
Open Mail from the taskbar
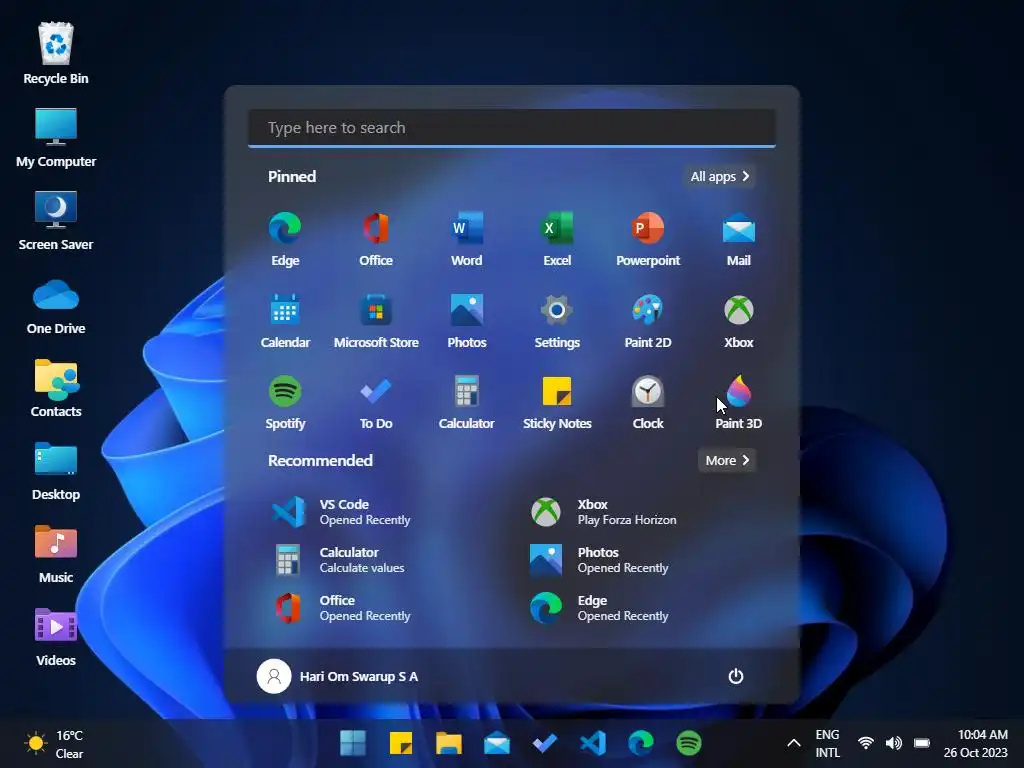pyautogui.click(x=497, y=743)
